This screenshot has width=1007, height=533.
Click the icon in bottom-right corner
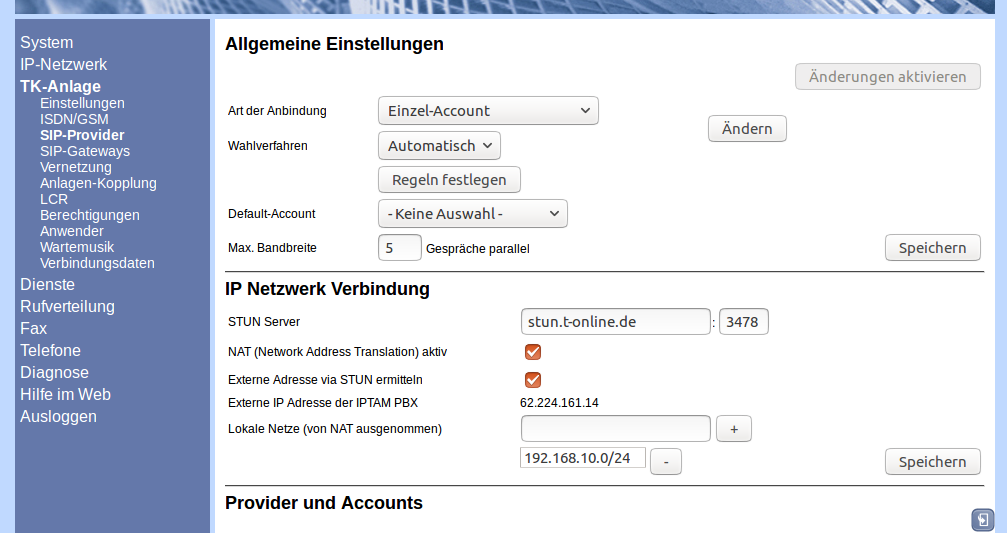[982, 519]
